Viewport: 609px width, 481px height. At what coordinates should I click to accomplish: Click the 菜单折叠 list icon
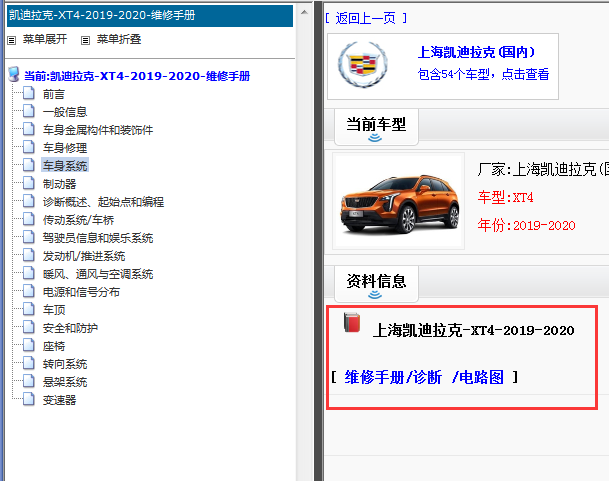(x=85, y=40)
